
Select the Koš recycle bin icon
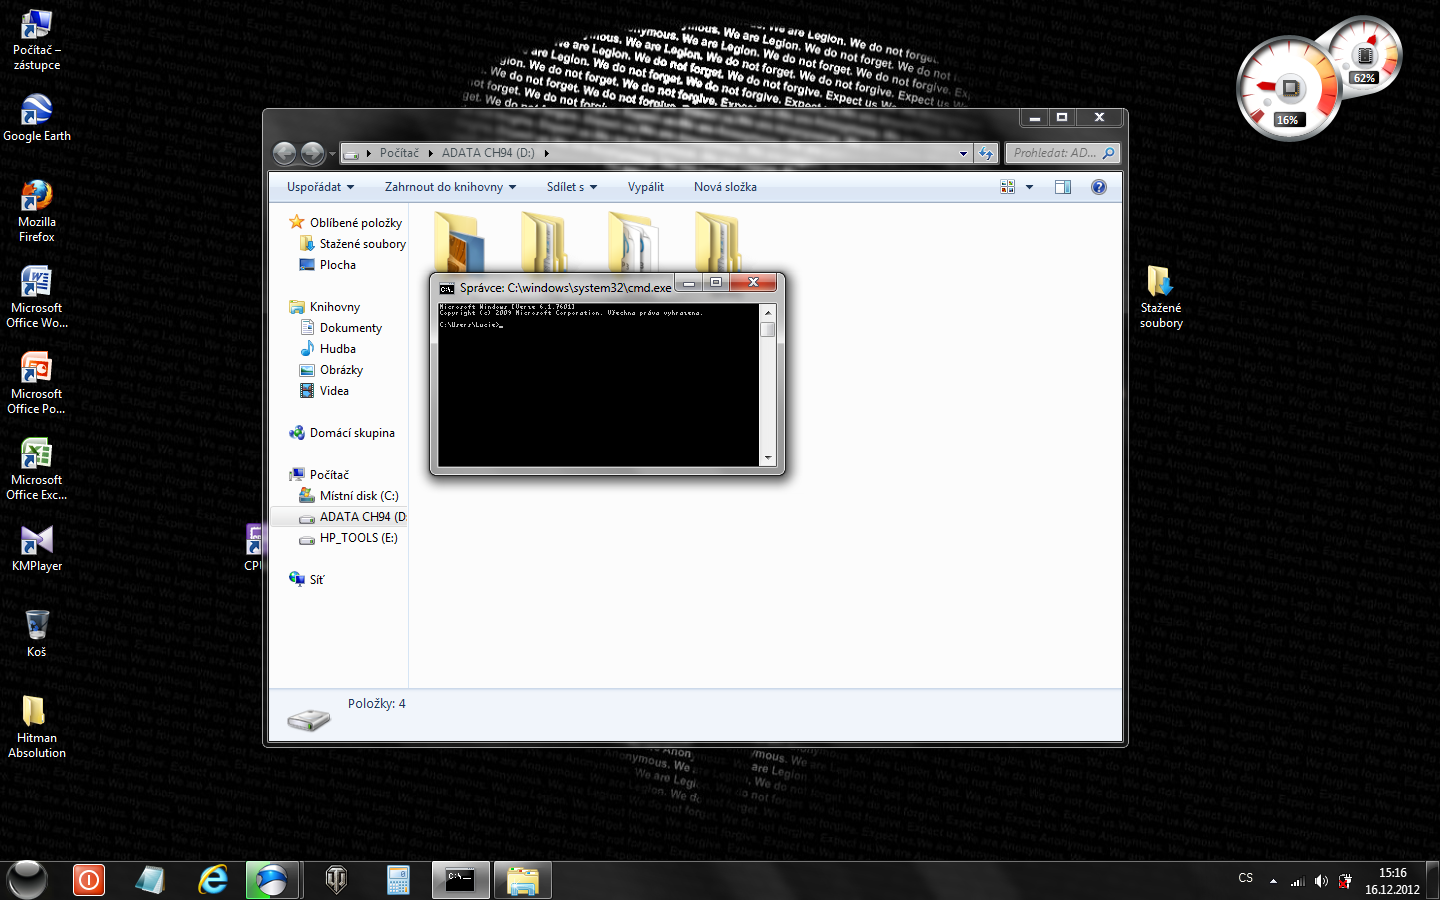37,633
